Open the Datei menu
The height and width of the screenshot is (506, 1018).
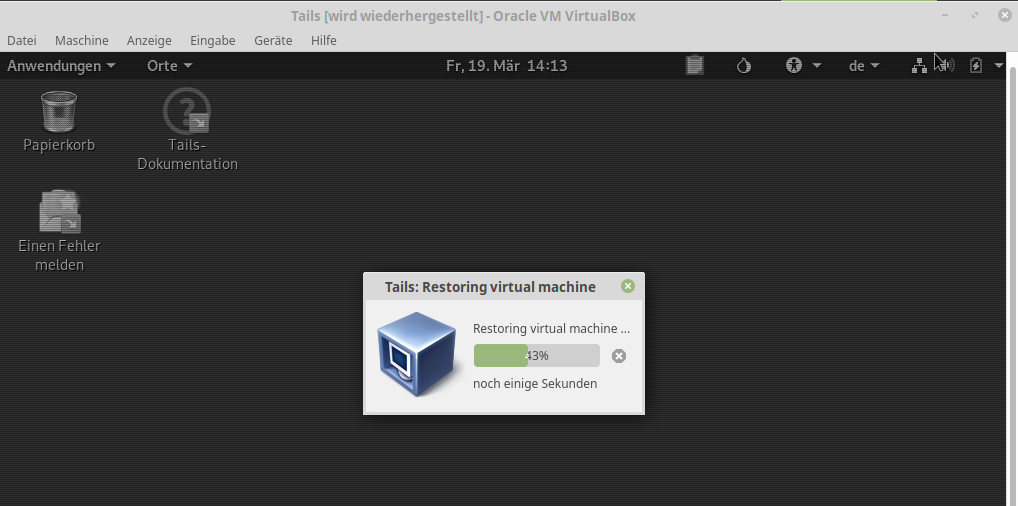pyautogui.click(x=21, y=40)
